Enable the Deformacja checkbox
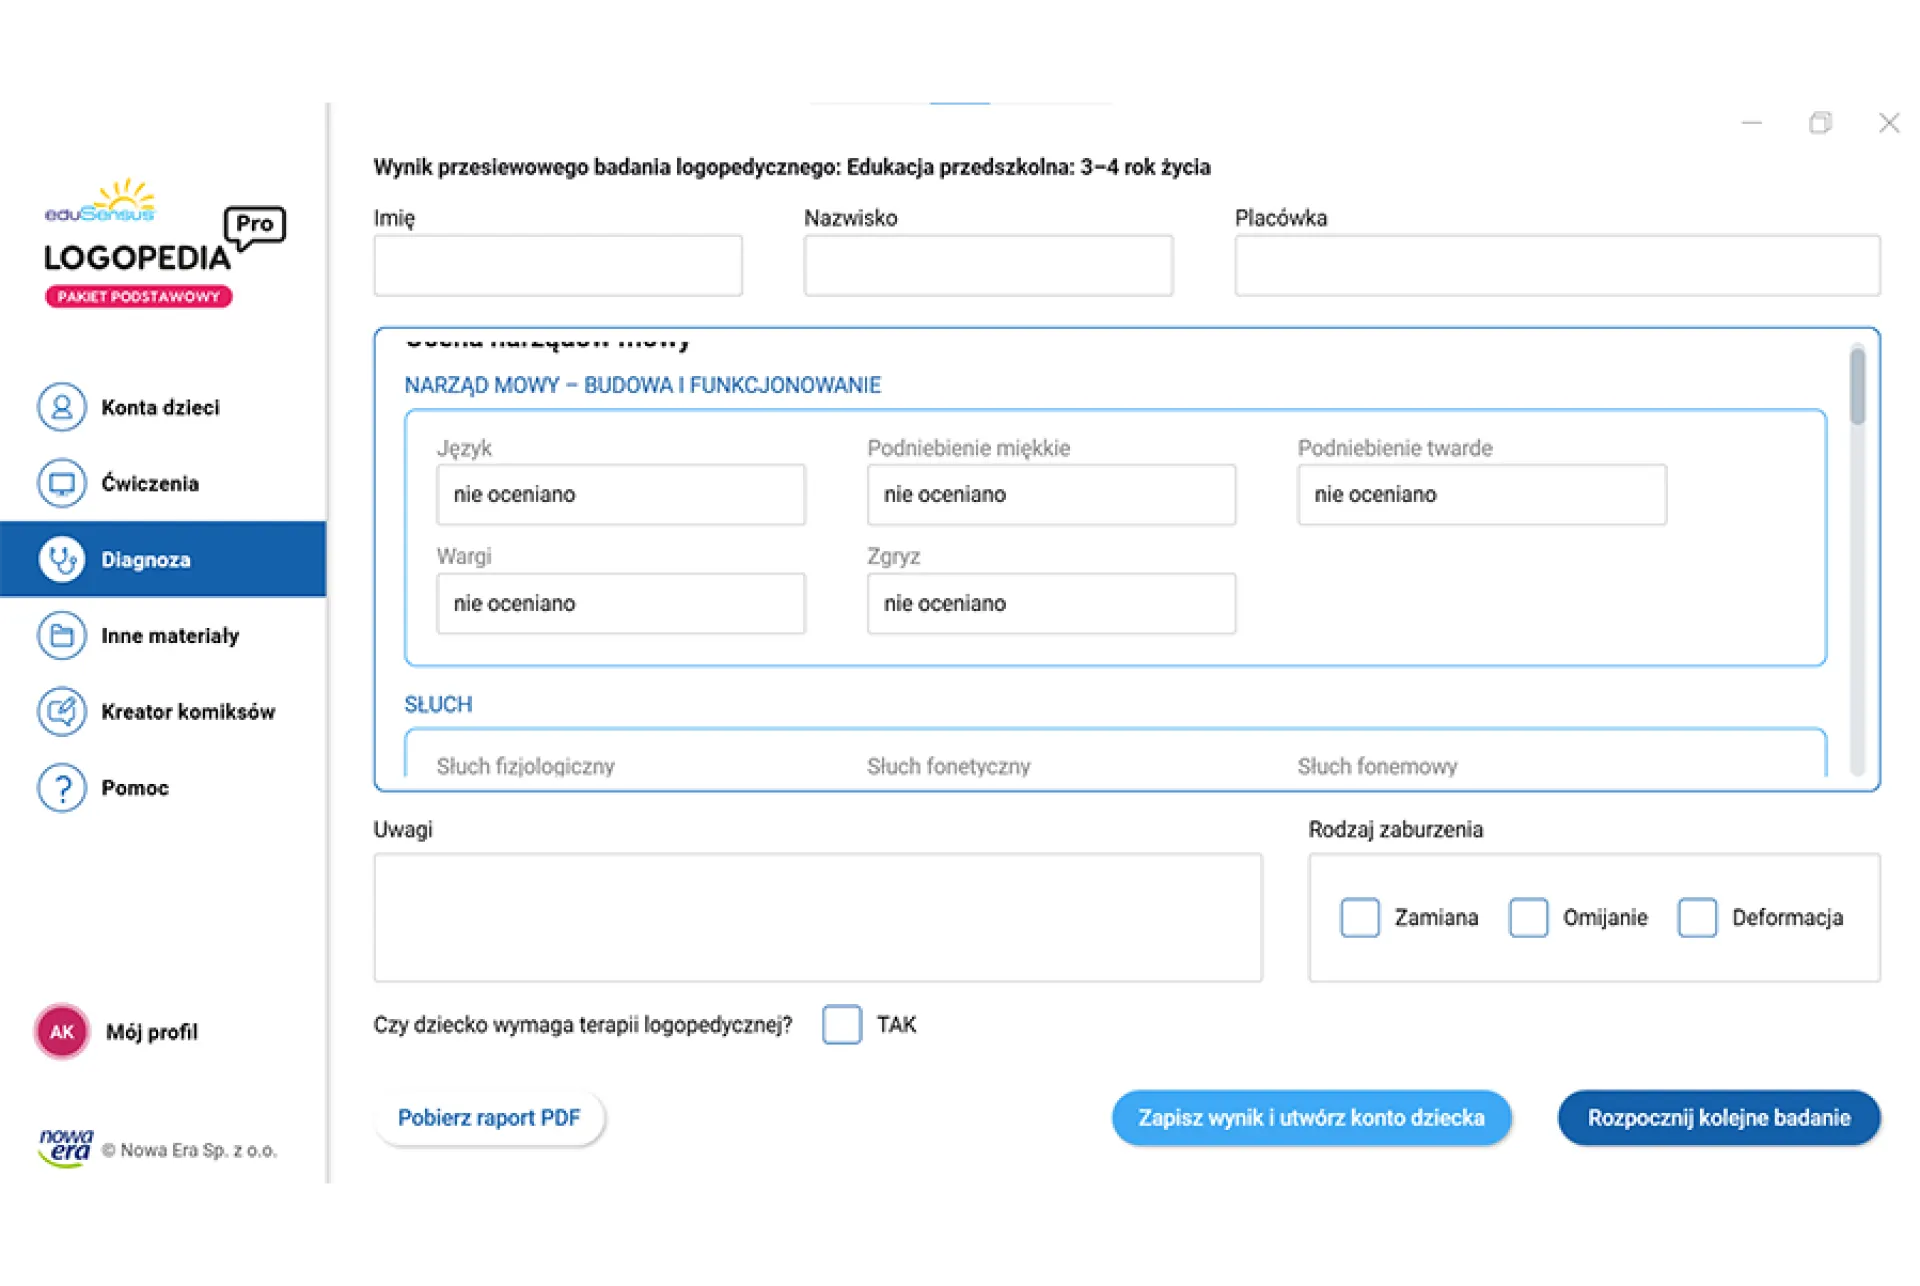This screenshot has height=1286, width=1920. pos(1697,917)
